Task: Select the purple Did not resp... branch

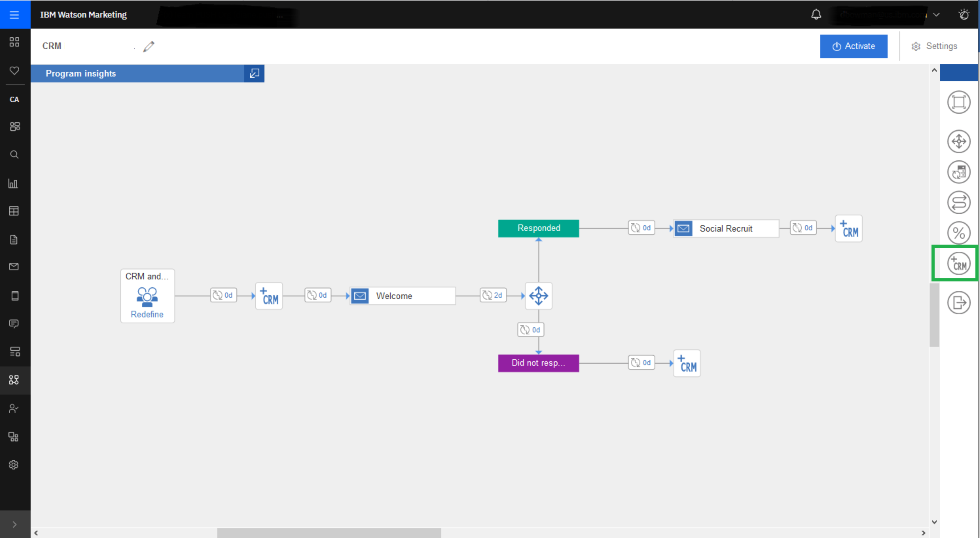Action: (x=539, y=363)
